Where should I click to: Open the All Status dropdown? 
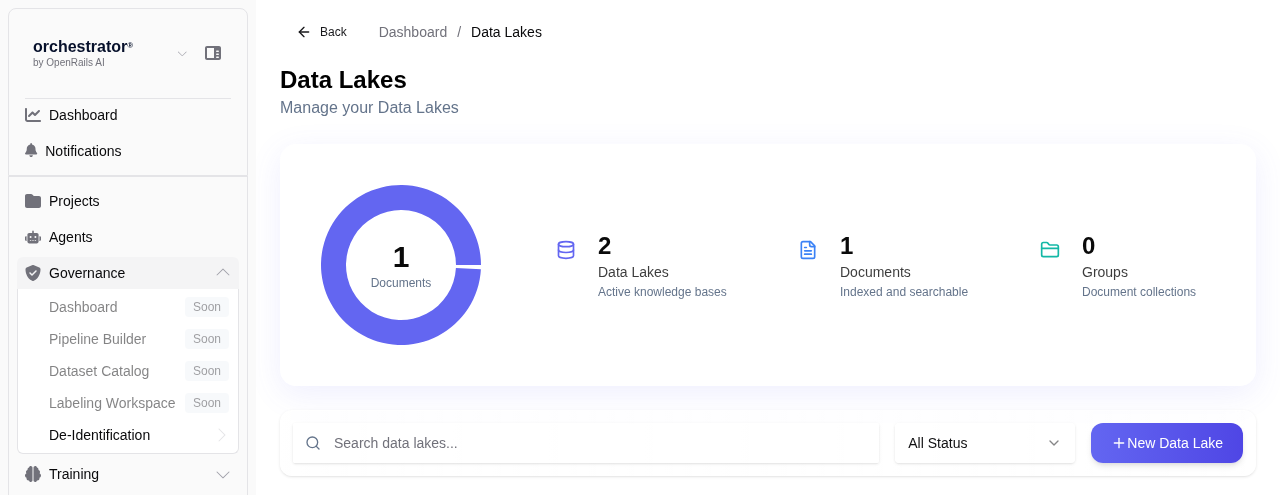coord(985,443)
